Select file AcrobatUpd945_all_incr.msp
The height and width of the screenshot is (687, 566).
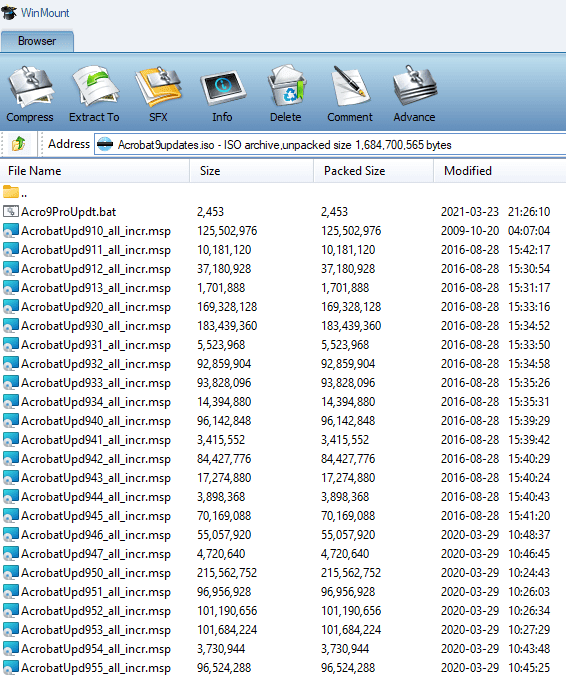[x=96, y=516]
